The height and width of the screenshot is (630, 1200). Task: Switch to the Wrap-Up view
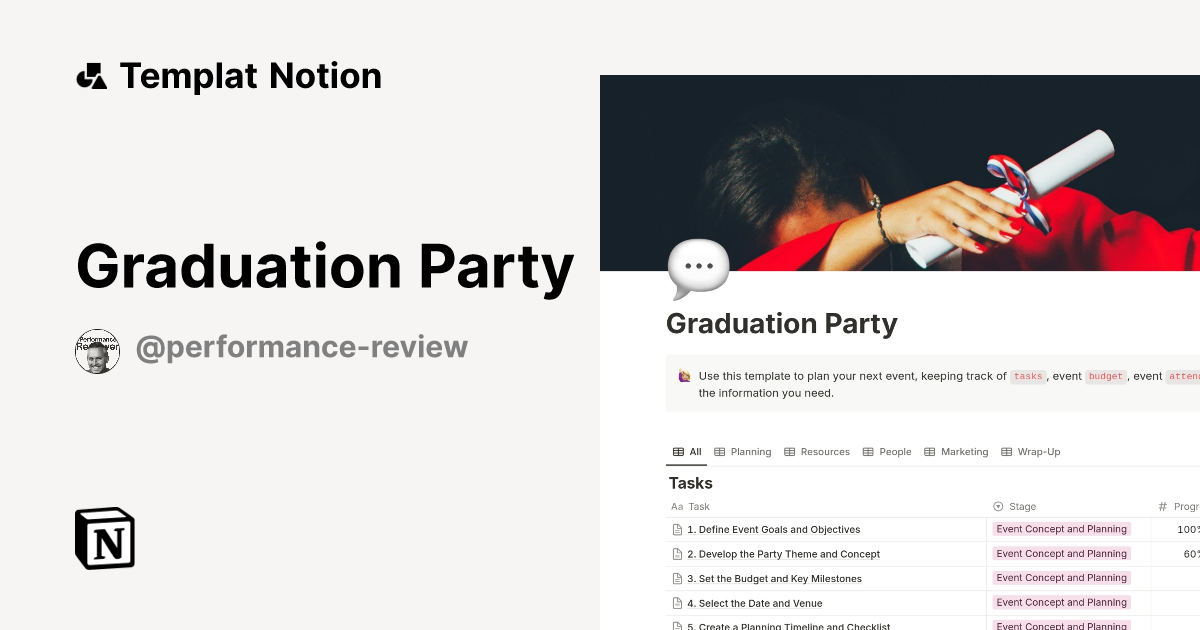click(1037, 451)
